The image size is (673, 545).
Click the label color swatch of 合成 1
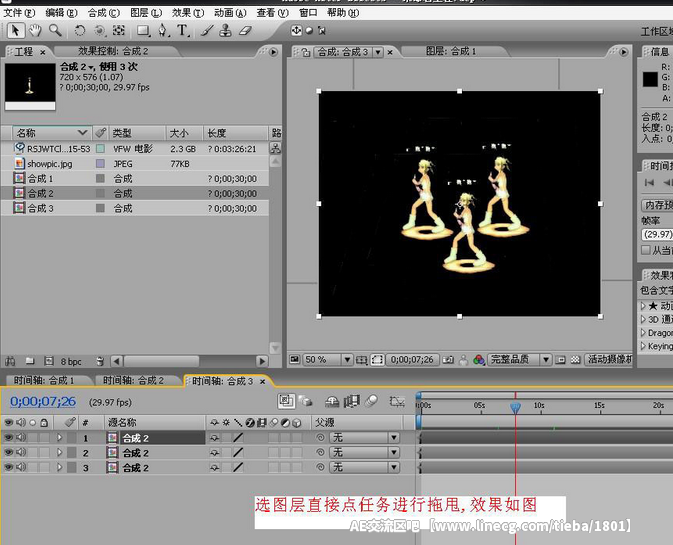tap(100, 178)
